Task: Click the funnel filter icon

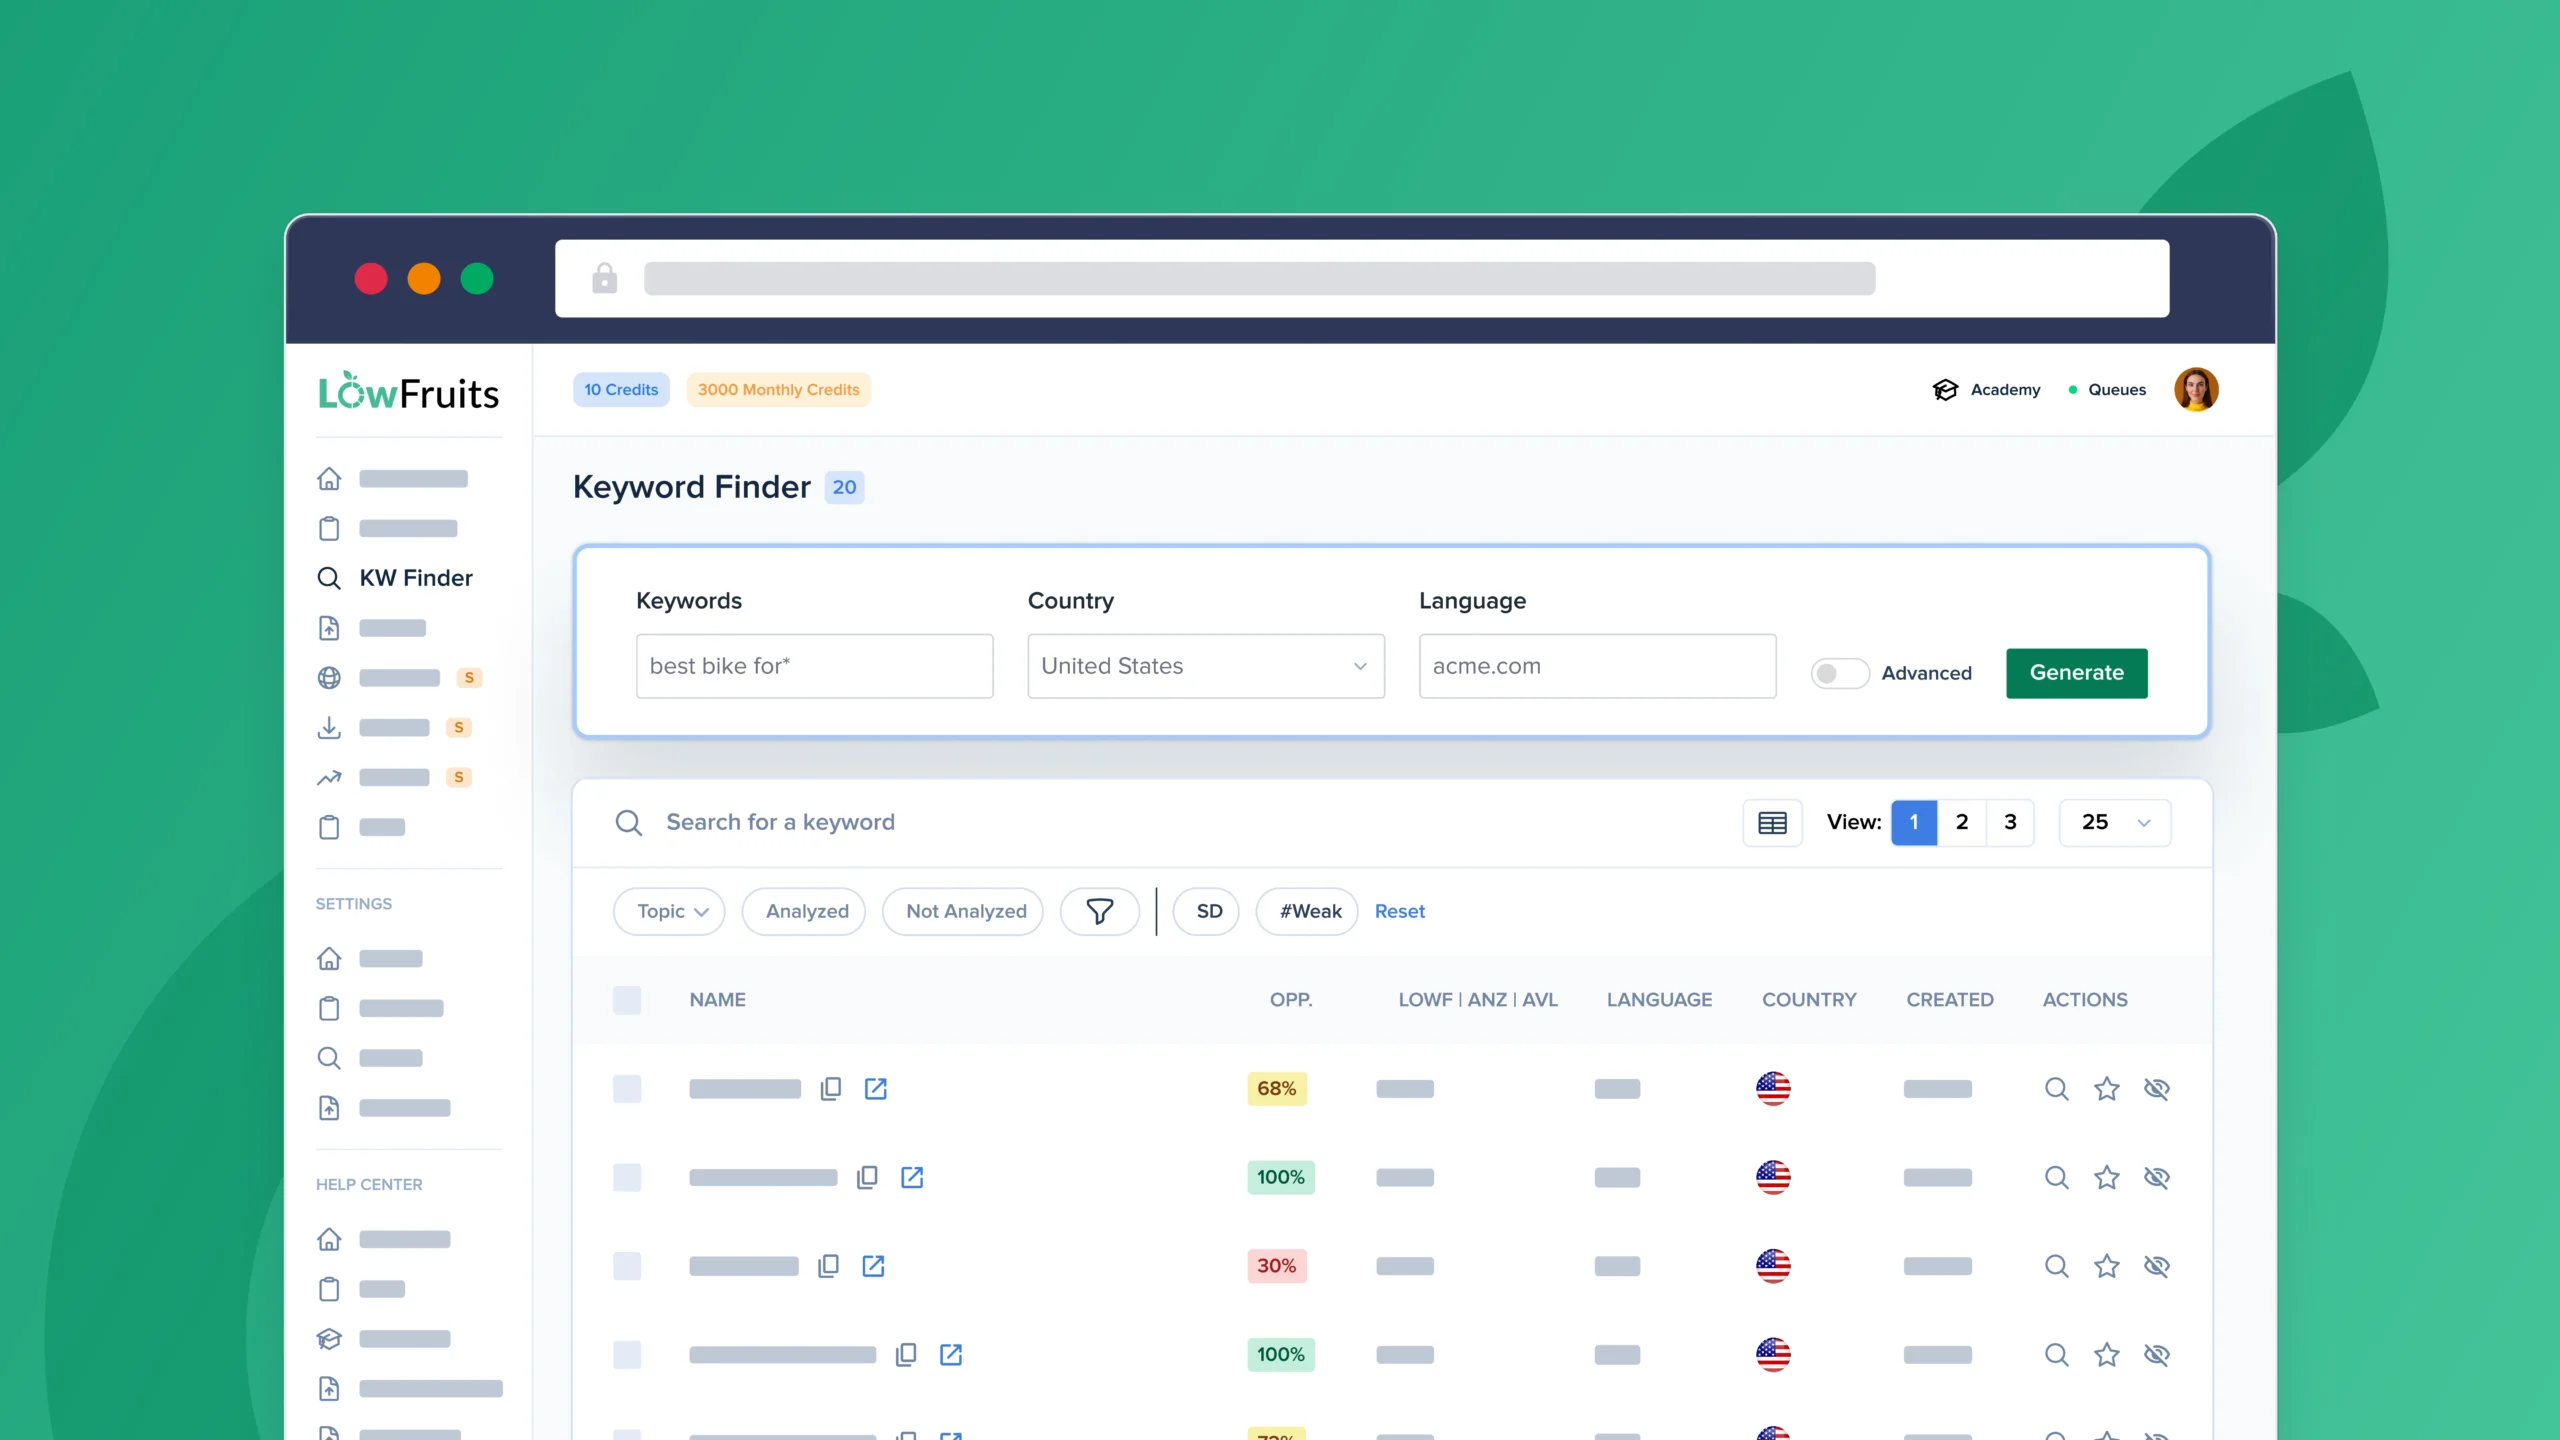Action: click(1099, 911)
